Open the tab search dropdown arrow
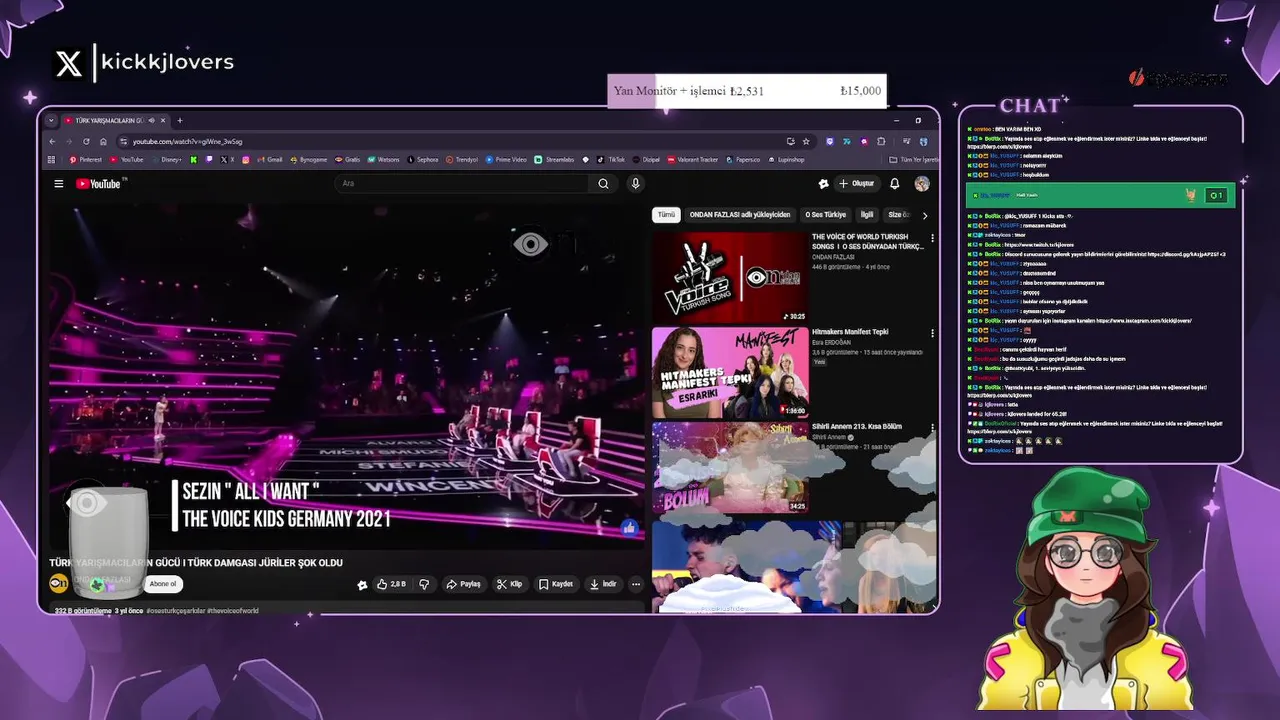This screenshot has width=1280, height=720. (x=51, y=121)
